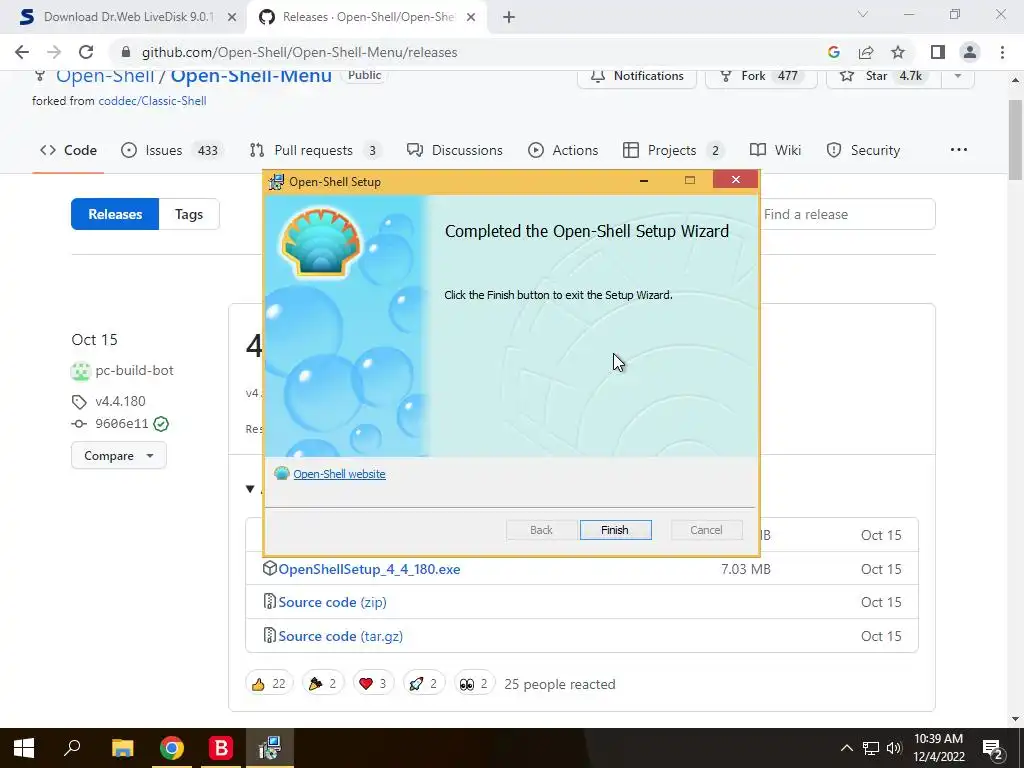
Task: Click 25 people reacted text
Action: pos(560,684)
